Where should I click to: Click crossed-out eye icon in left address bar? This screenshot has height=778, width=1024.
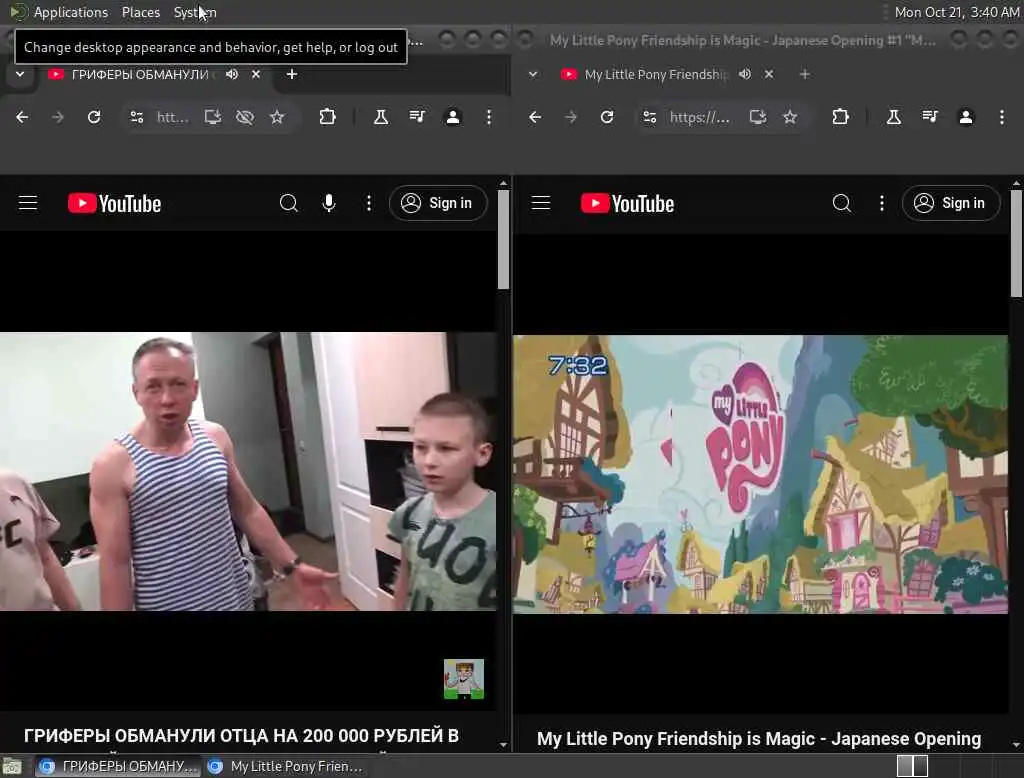[x=245, y=117]
